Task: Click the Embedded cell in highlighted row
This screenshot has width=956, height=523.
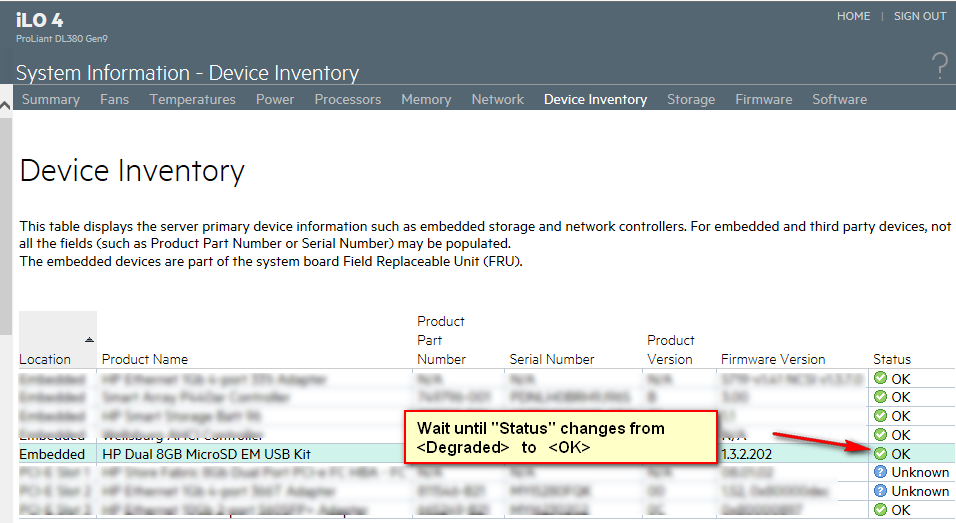Action: (52, 454)
